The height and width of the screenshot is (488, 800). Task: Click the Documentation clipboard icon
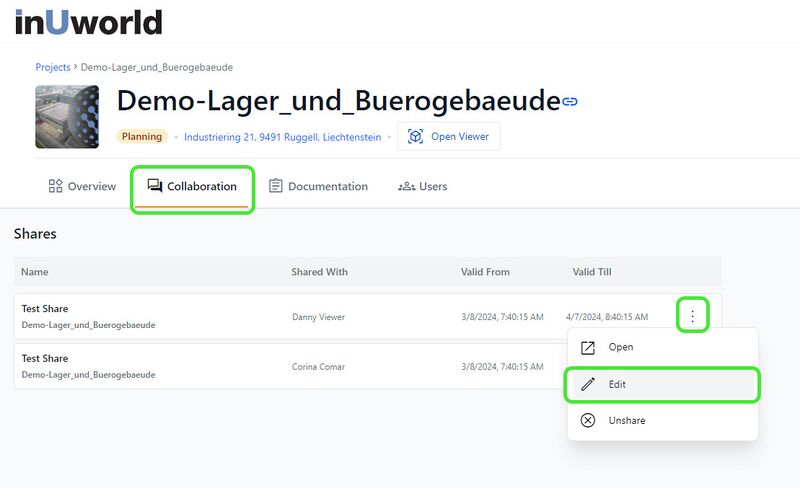click(276, 186)
